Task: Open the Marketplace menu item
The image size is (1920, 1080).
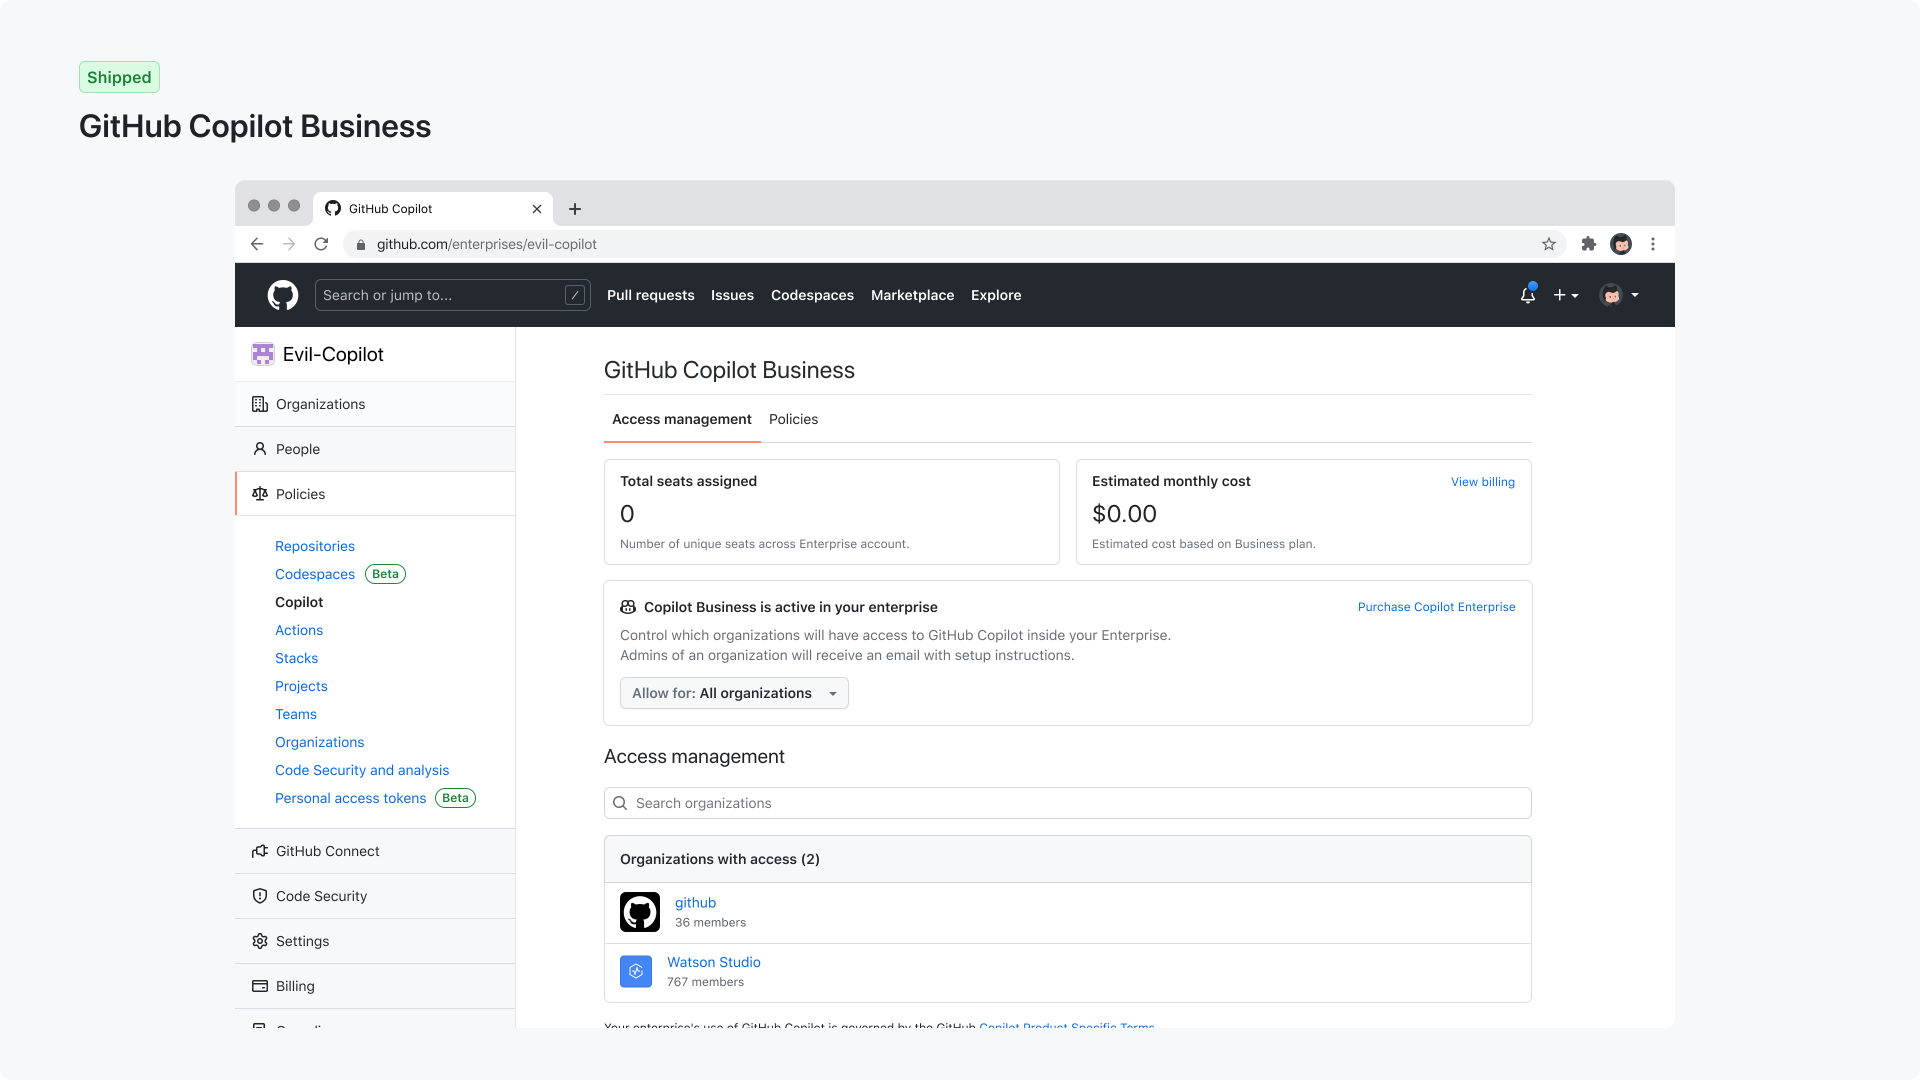Action: coord(912,295)
